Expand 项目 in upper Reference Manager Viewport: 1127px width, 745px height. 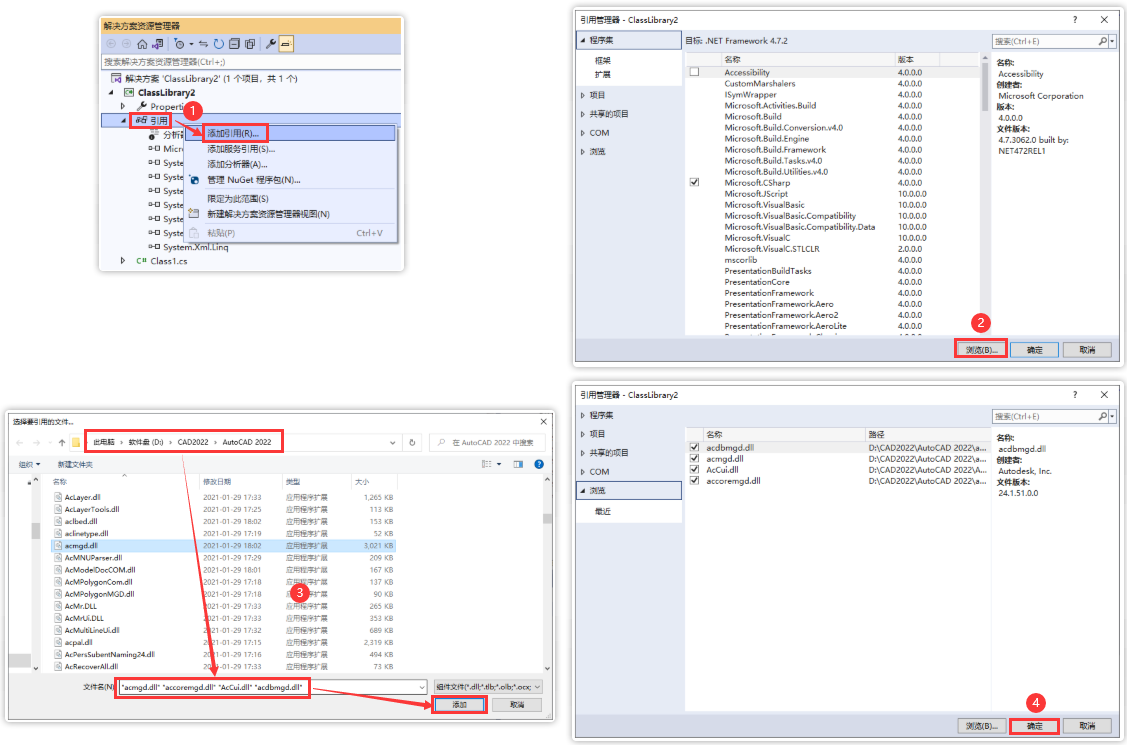pyautogui.click(x=583, y=96)
